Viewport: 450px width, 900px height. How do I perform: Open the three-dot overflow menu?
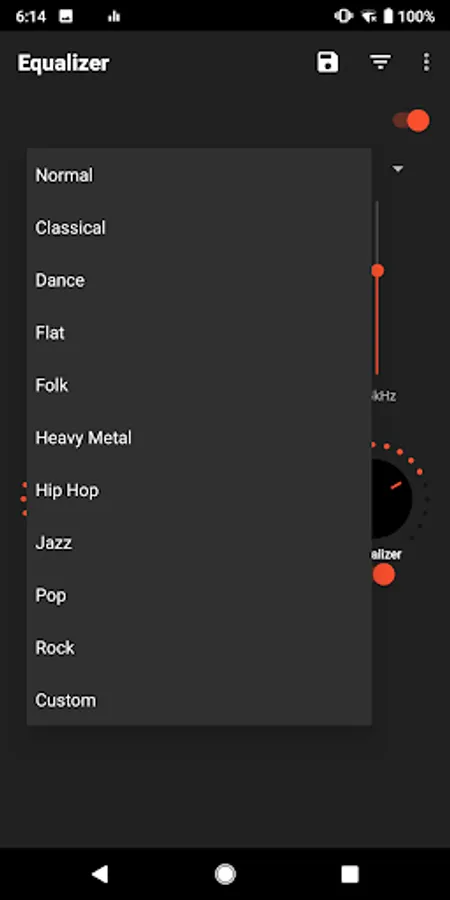426,62
